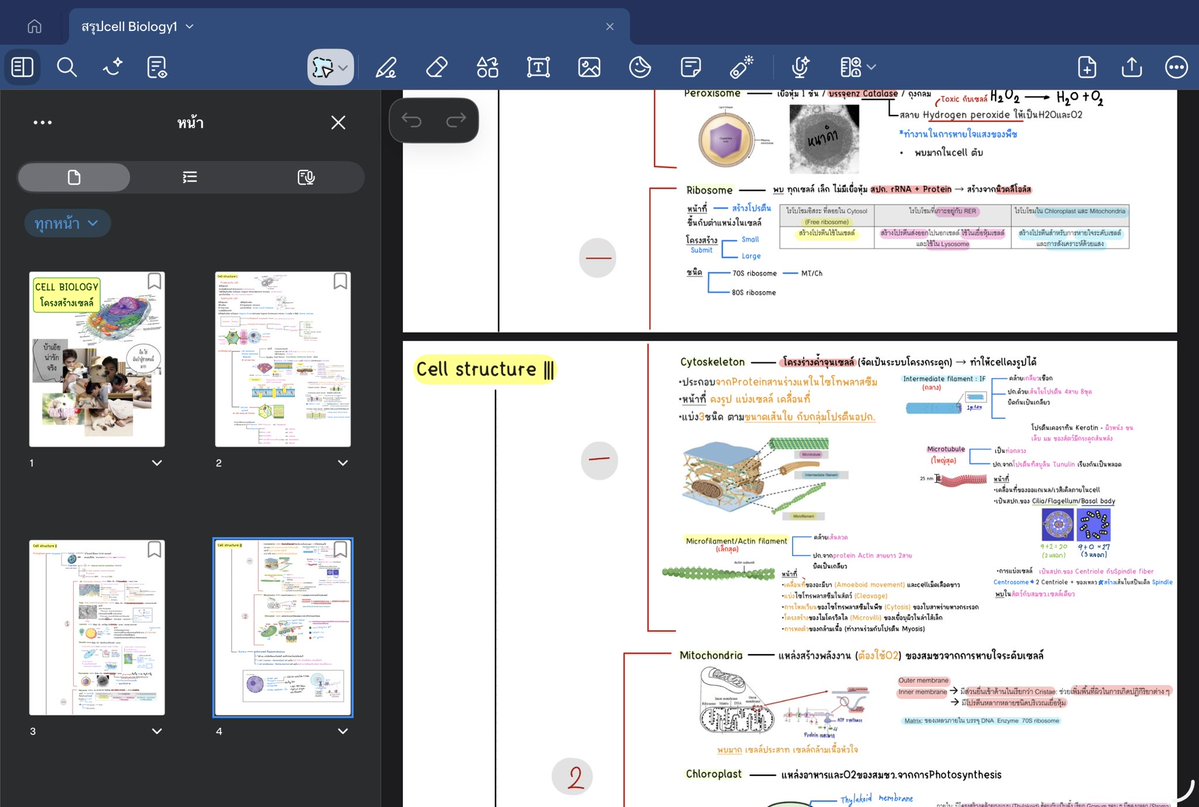This screenshot has height=807, width=1199.
Task: Open the toolbar more options menu
Action: (x=1176, y=67)
